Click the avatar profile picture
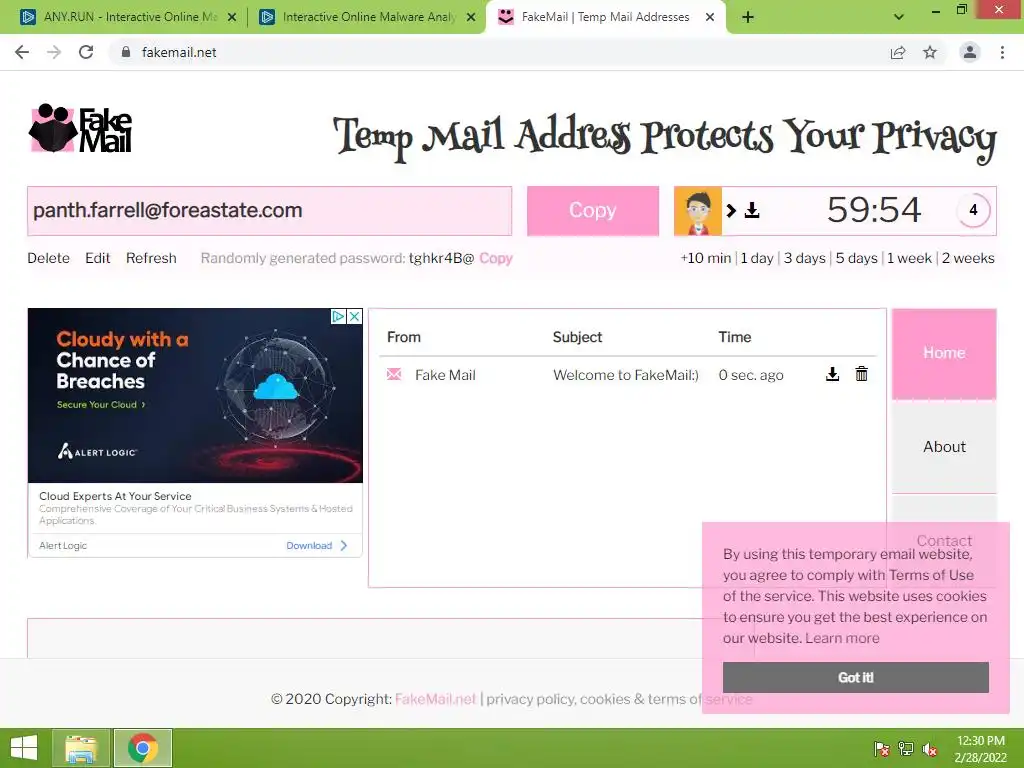 pos(697,211)
